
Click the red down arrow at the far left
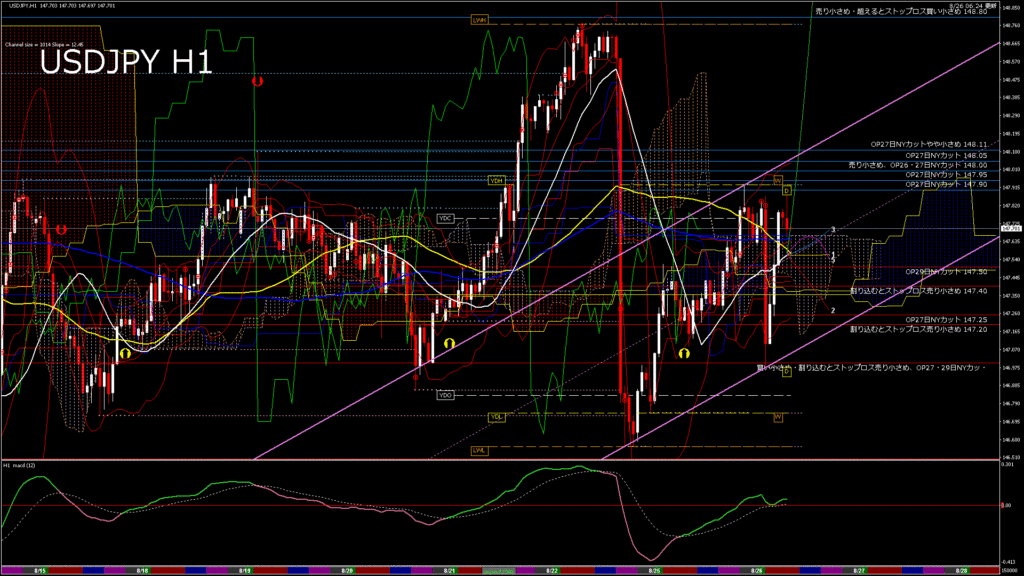[x=62, y=229]
